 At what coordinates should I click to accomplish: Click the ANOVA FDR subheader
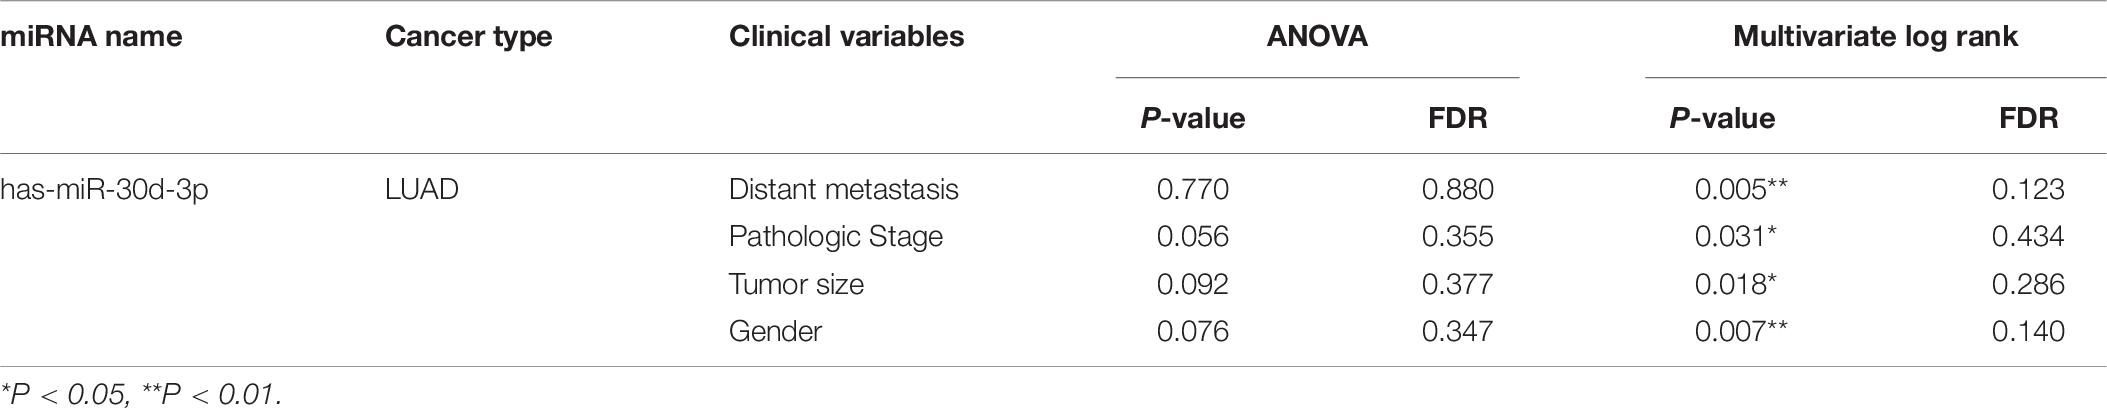1458,118
